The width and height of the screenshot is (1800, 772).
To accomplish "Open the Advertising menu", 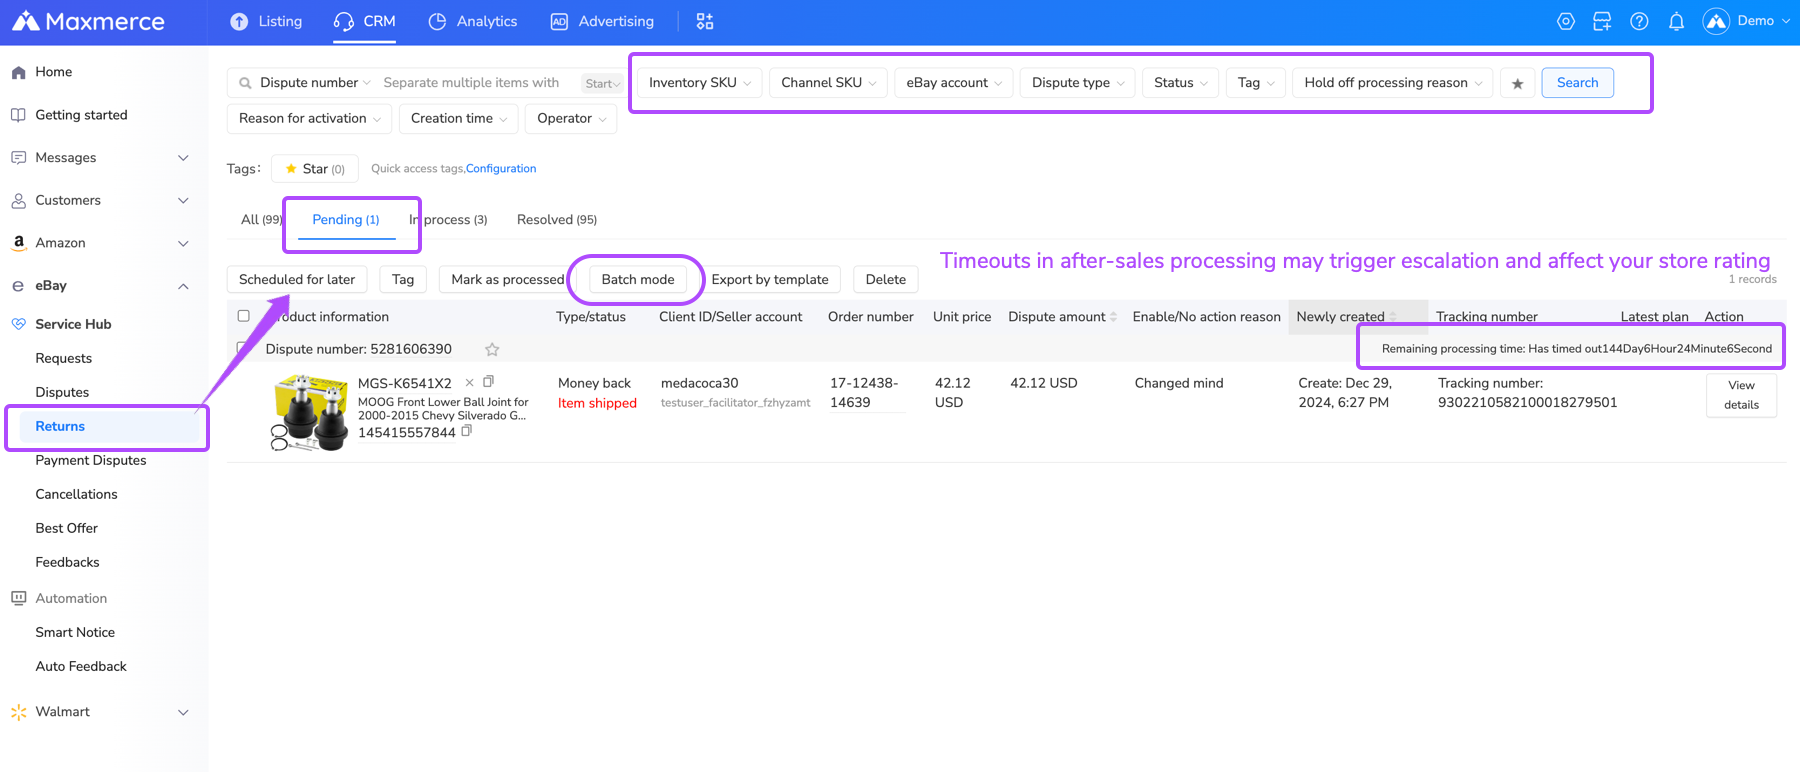I will click(602, 21).
